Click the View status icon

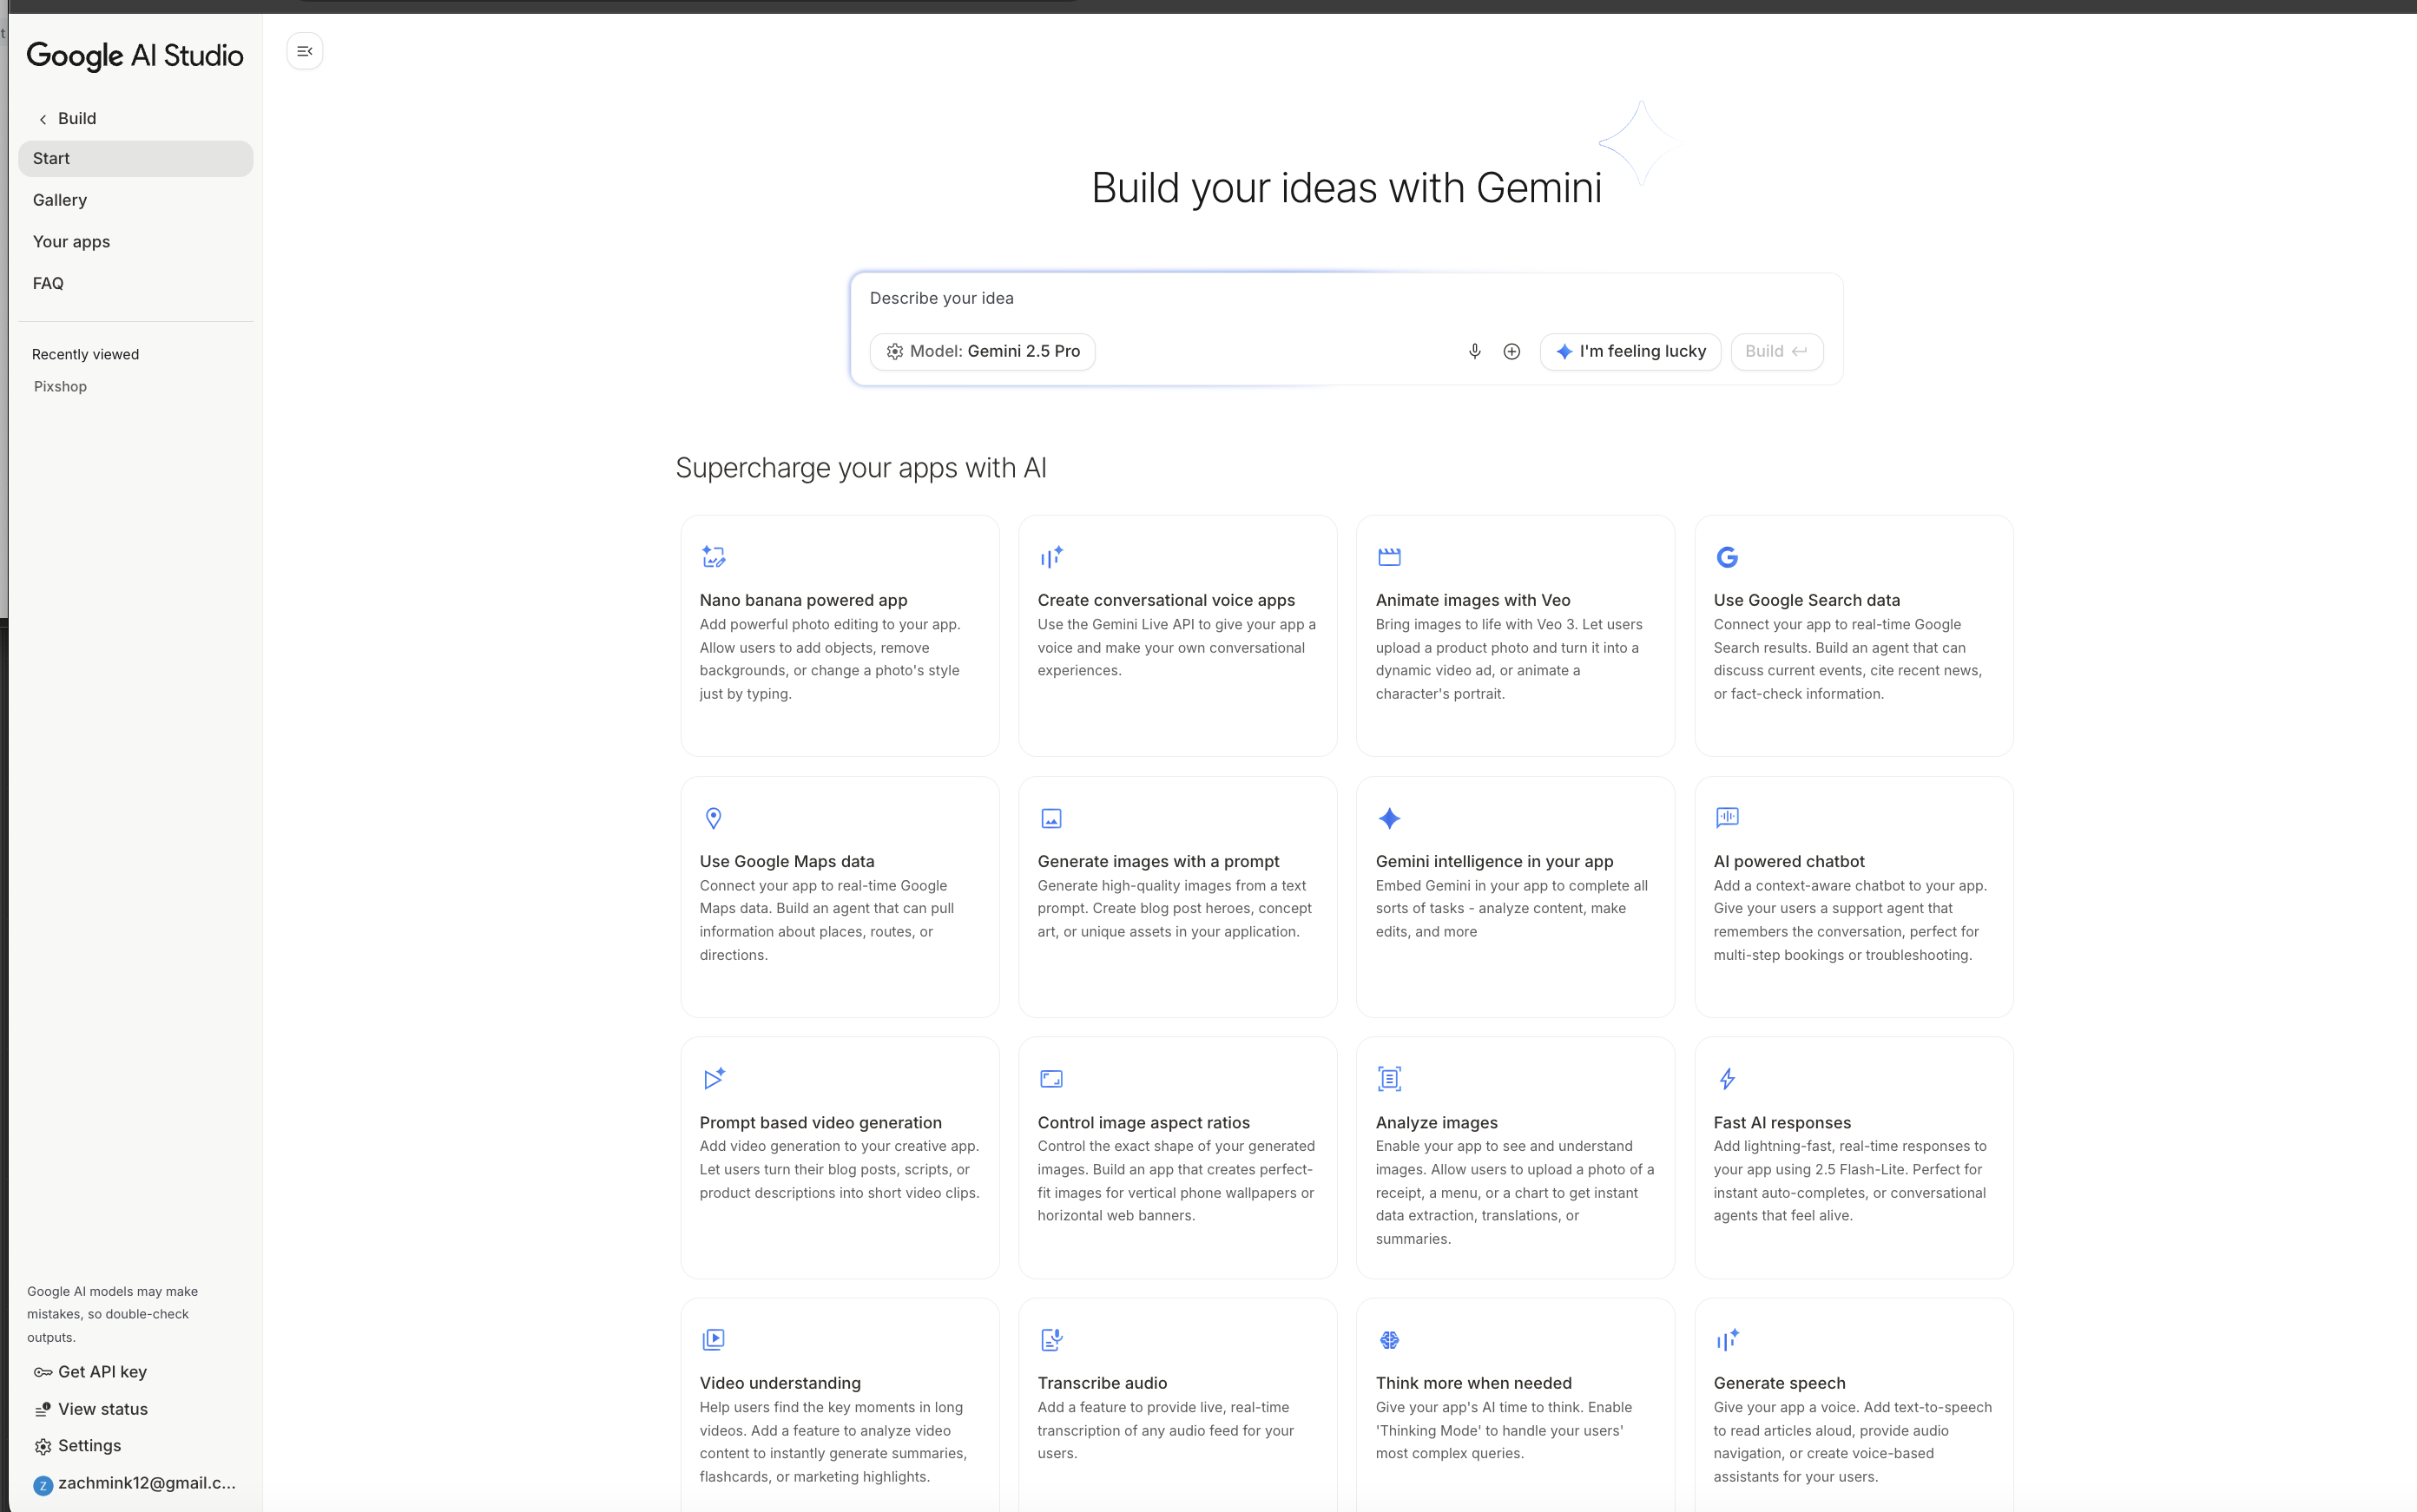pos(42,1409)
